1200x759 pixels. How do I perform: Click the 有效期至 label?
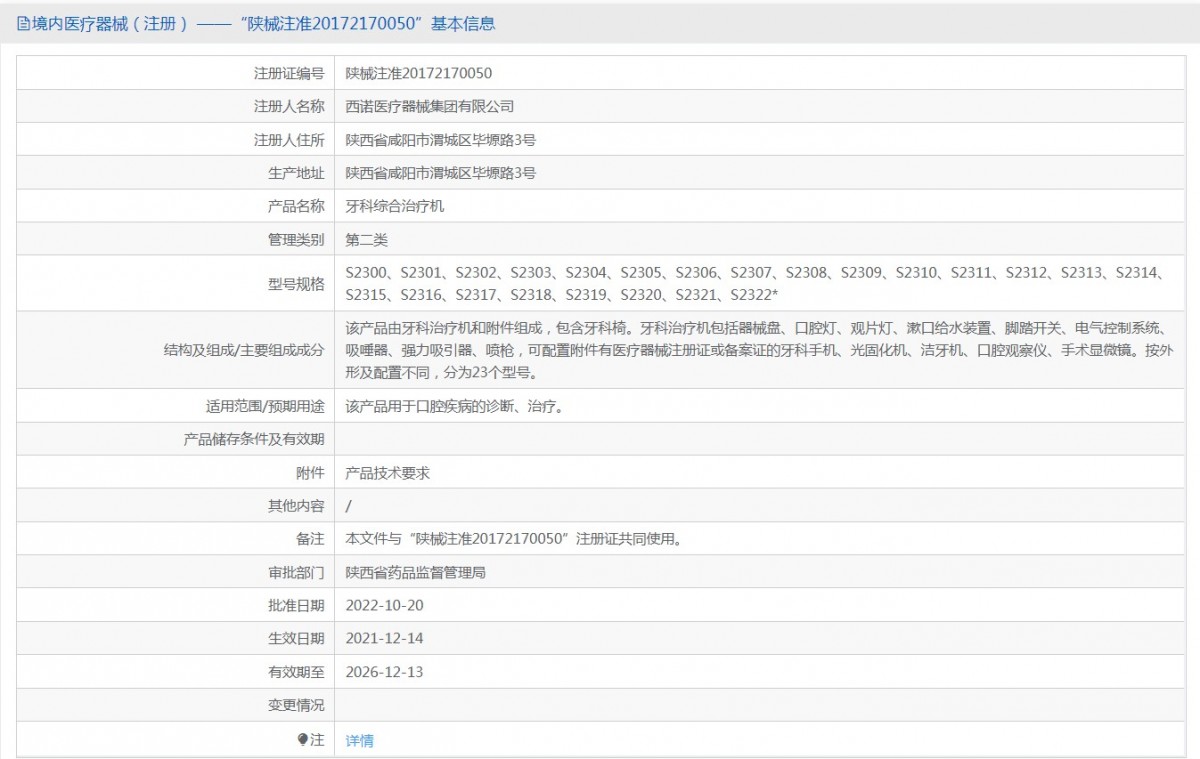click(296, 672)
